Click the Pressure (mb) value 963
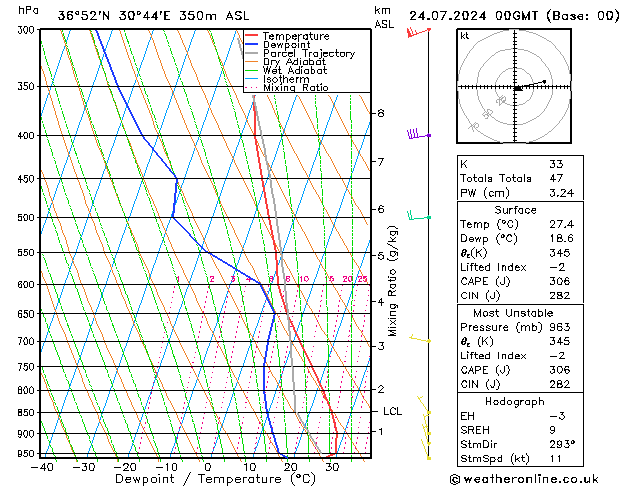The width and height of the screenshot is (629, 486). click(560, 327)
